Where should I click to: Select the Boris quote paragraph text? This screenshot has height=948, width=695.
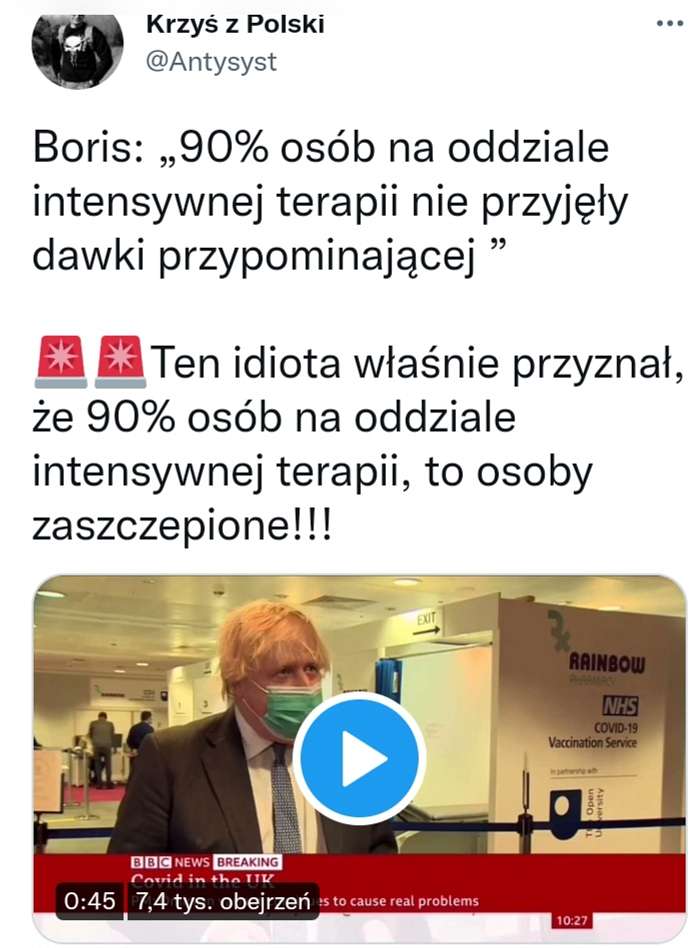pyautogui.click(x=330, y=202)
